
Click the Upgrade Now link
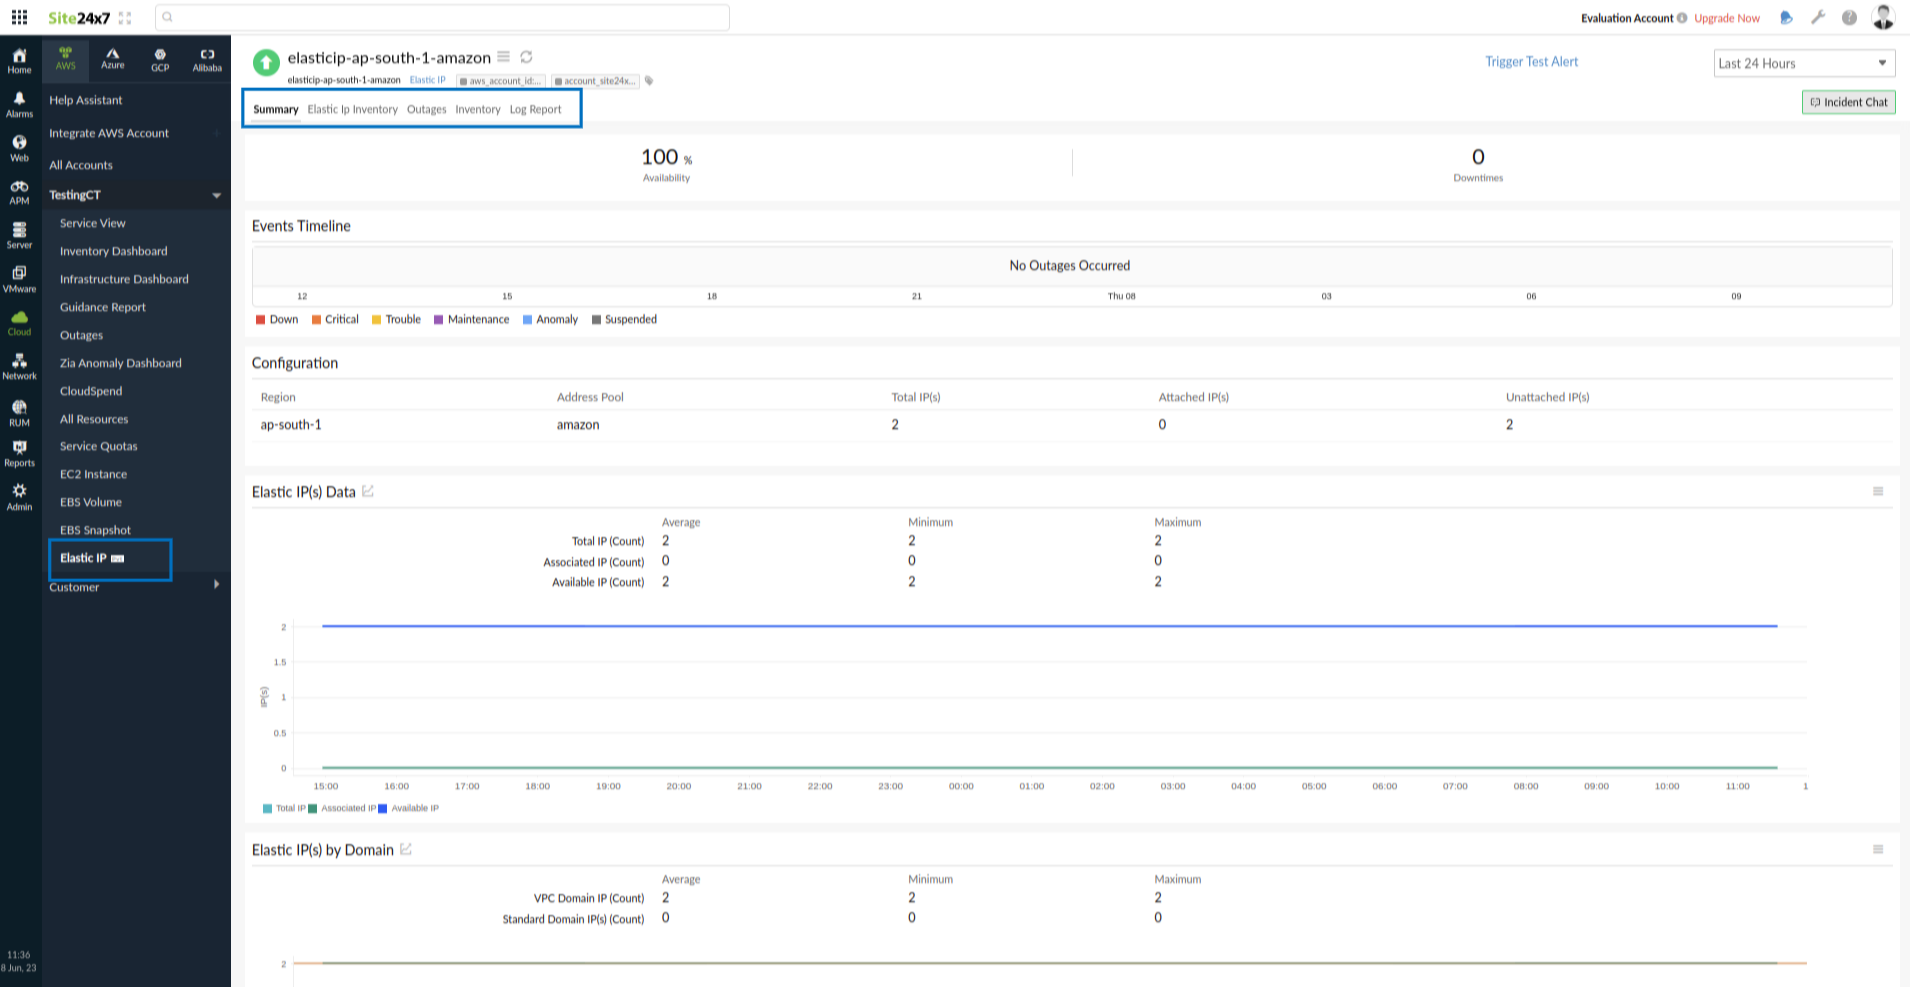[x=1727, y=18]
